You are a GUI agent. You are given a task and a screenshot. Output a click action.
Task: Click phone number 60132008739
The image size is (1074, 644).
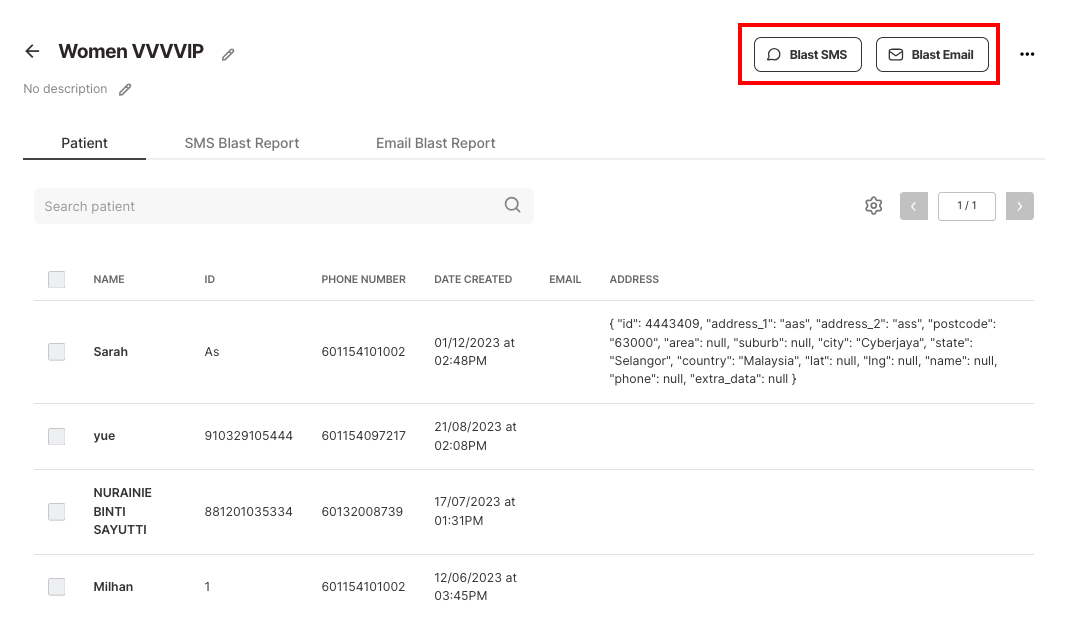tap(362, 512)
